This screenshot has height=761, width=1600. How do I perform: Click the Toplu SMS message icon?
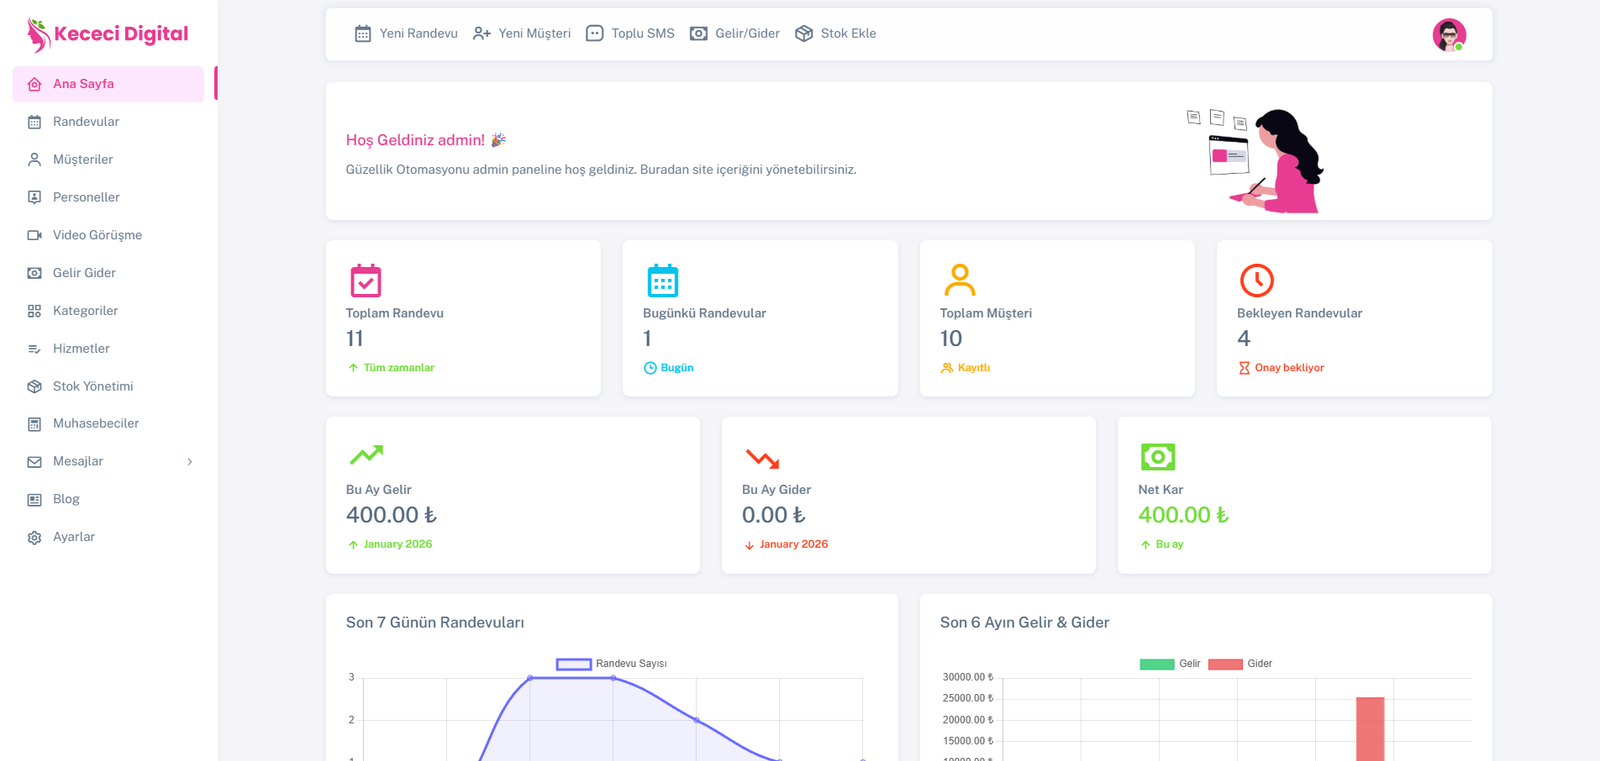(x=595, y=34)
